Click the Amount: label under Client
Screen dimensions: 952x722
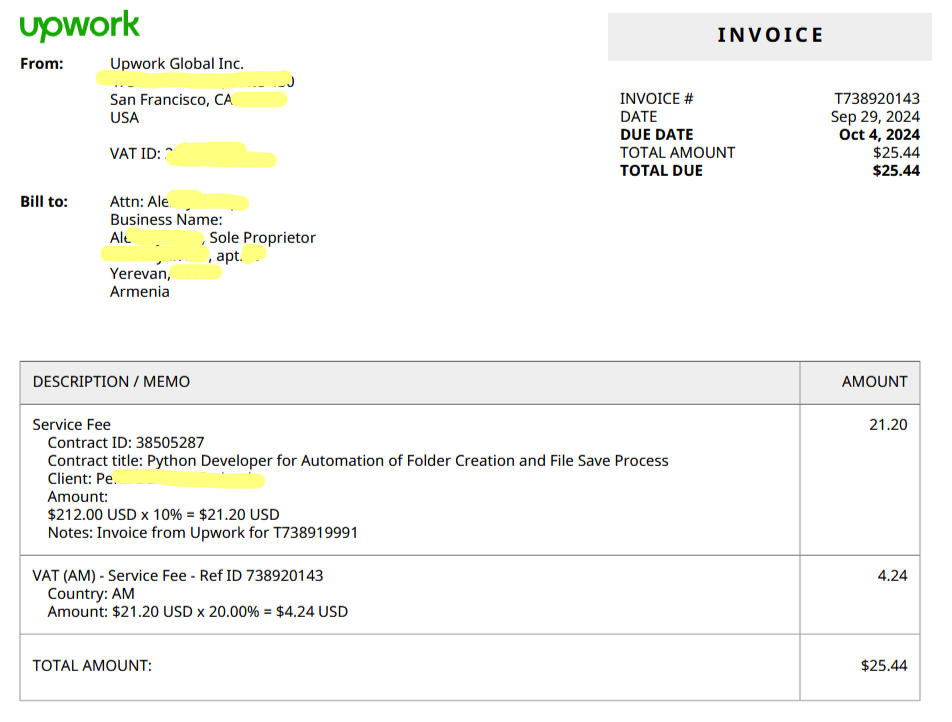coord(78,497)
